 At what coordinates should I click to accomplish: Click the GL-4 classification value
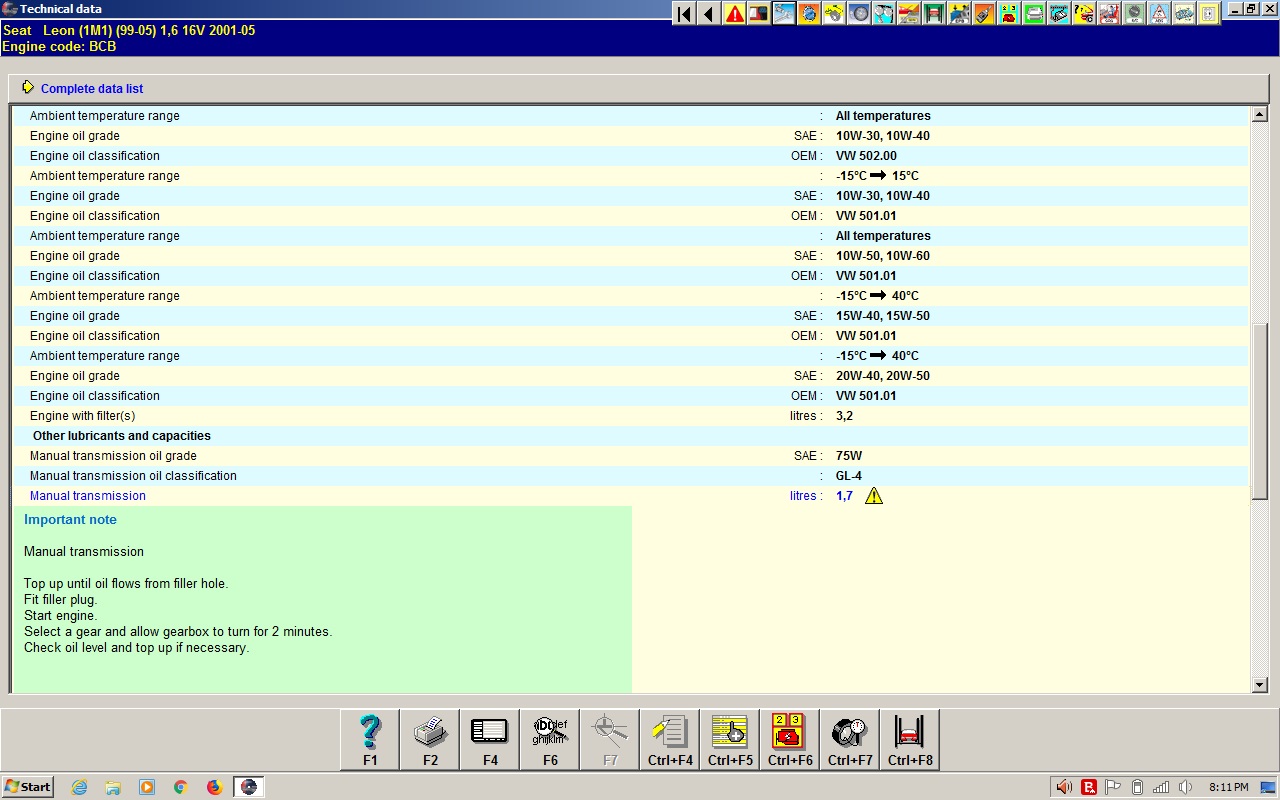tap(850, 476)
